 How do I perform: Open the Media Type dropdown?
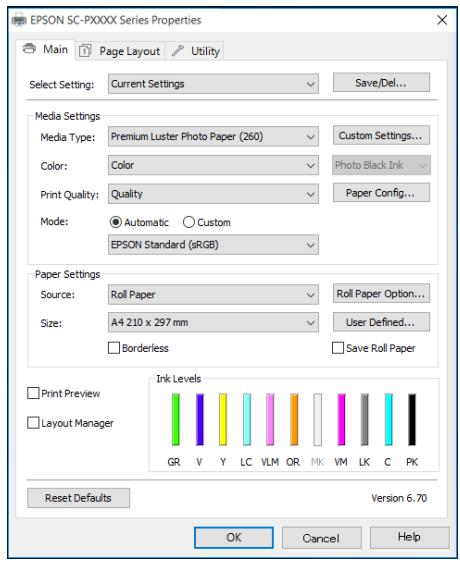(x=213, y=137)
